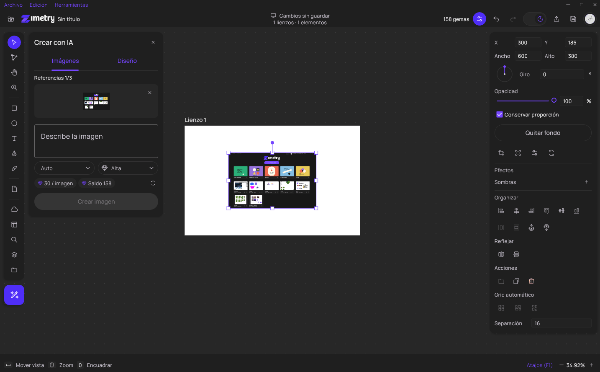The image size is (600, 372).
Task: Select the image on Lienzo 1 canvas
Action: [272, 180]
